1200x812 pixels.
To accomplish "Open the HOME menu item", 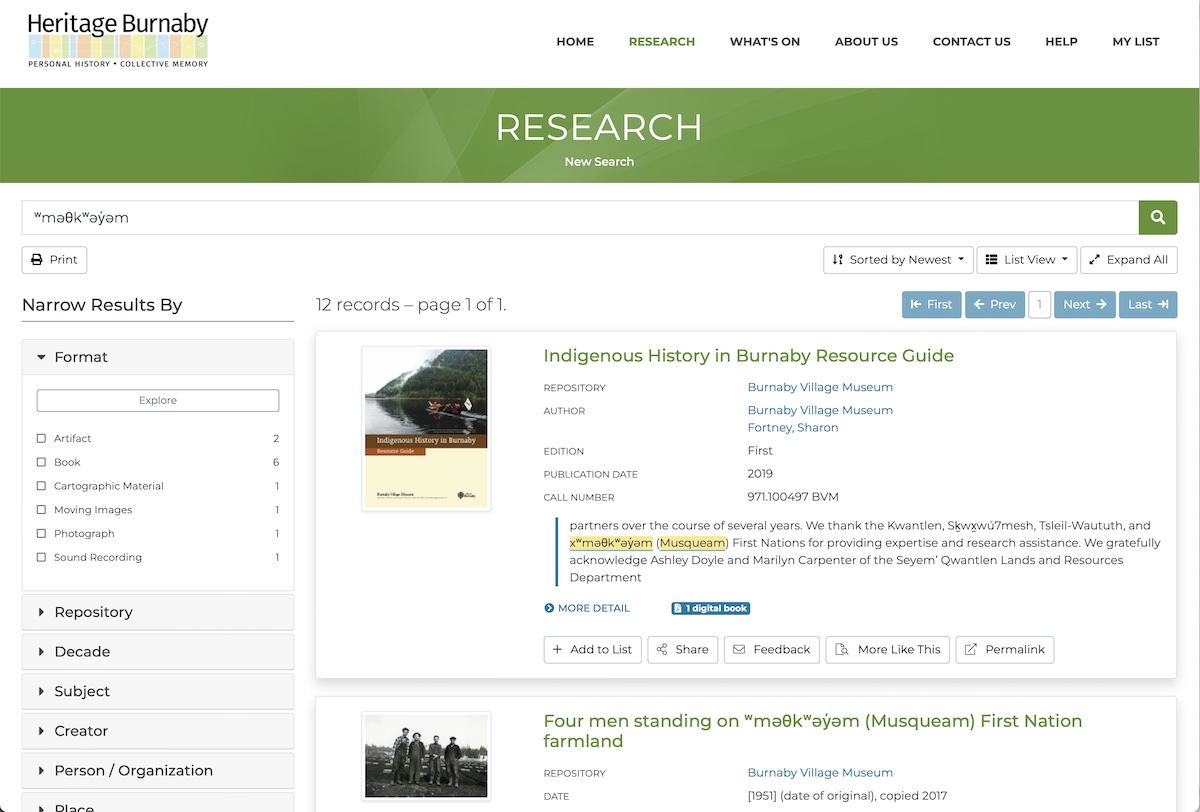I will click(x=575, y=42).
